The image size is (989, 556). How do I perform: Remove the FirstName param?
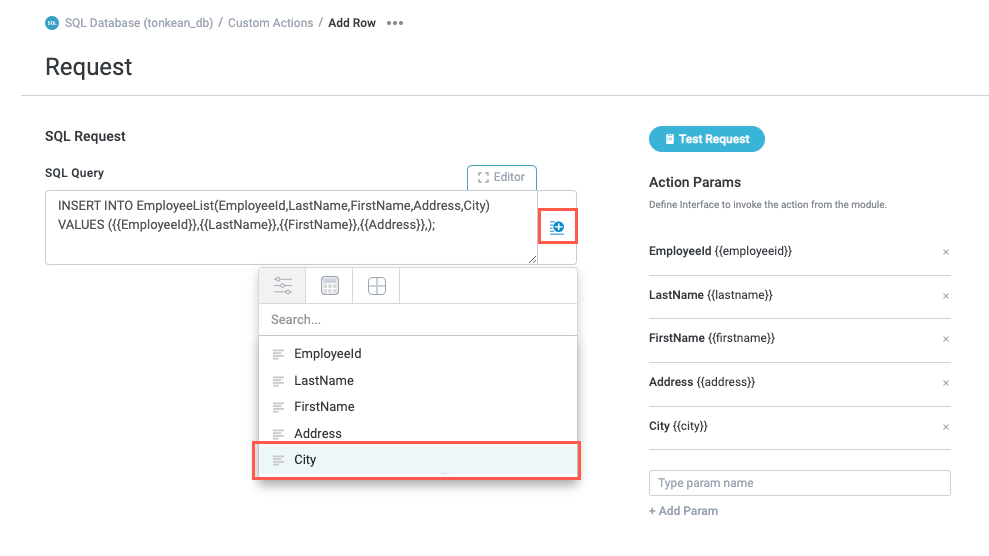click(945, 339)
